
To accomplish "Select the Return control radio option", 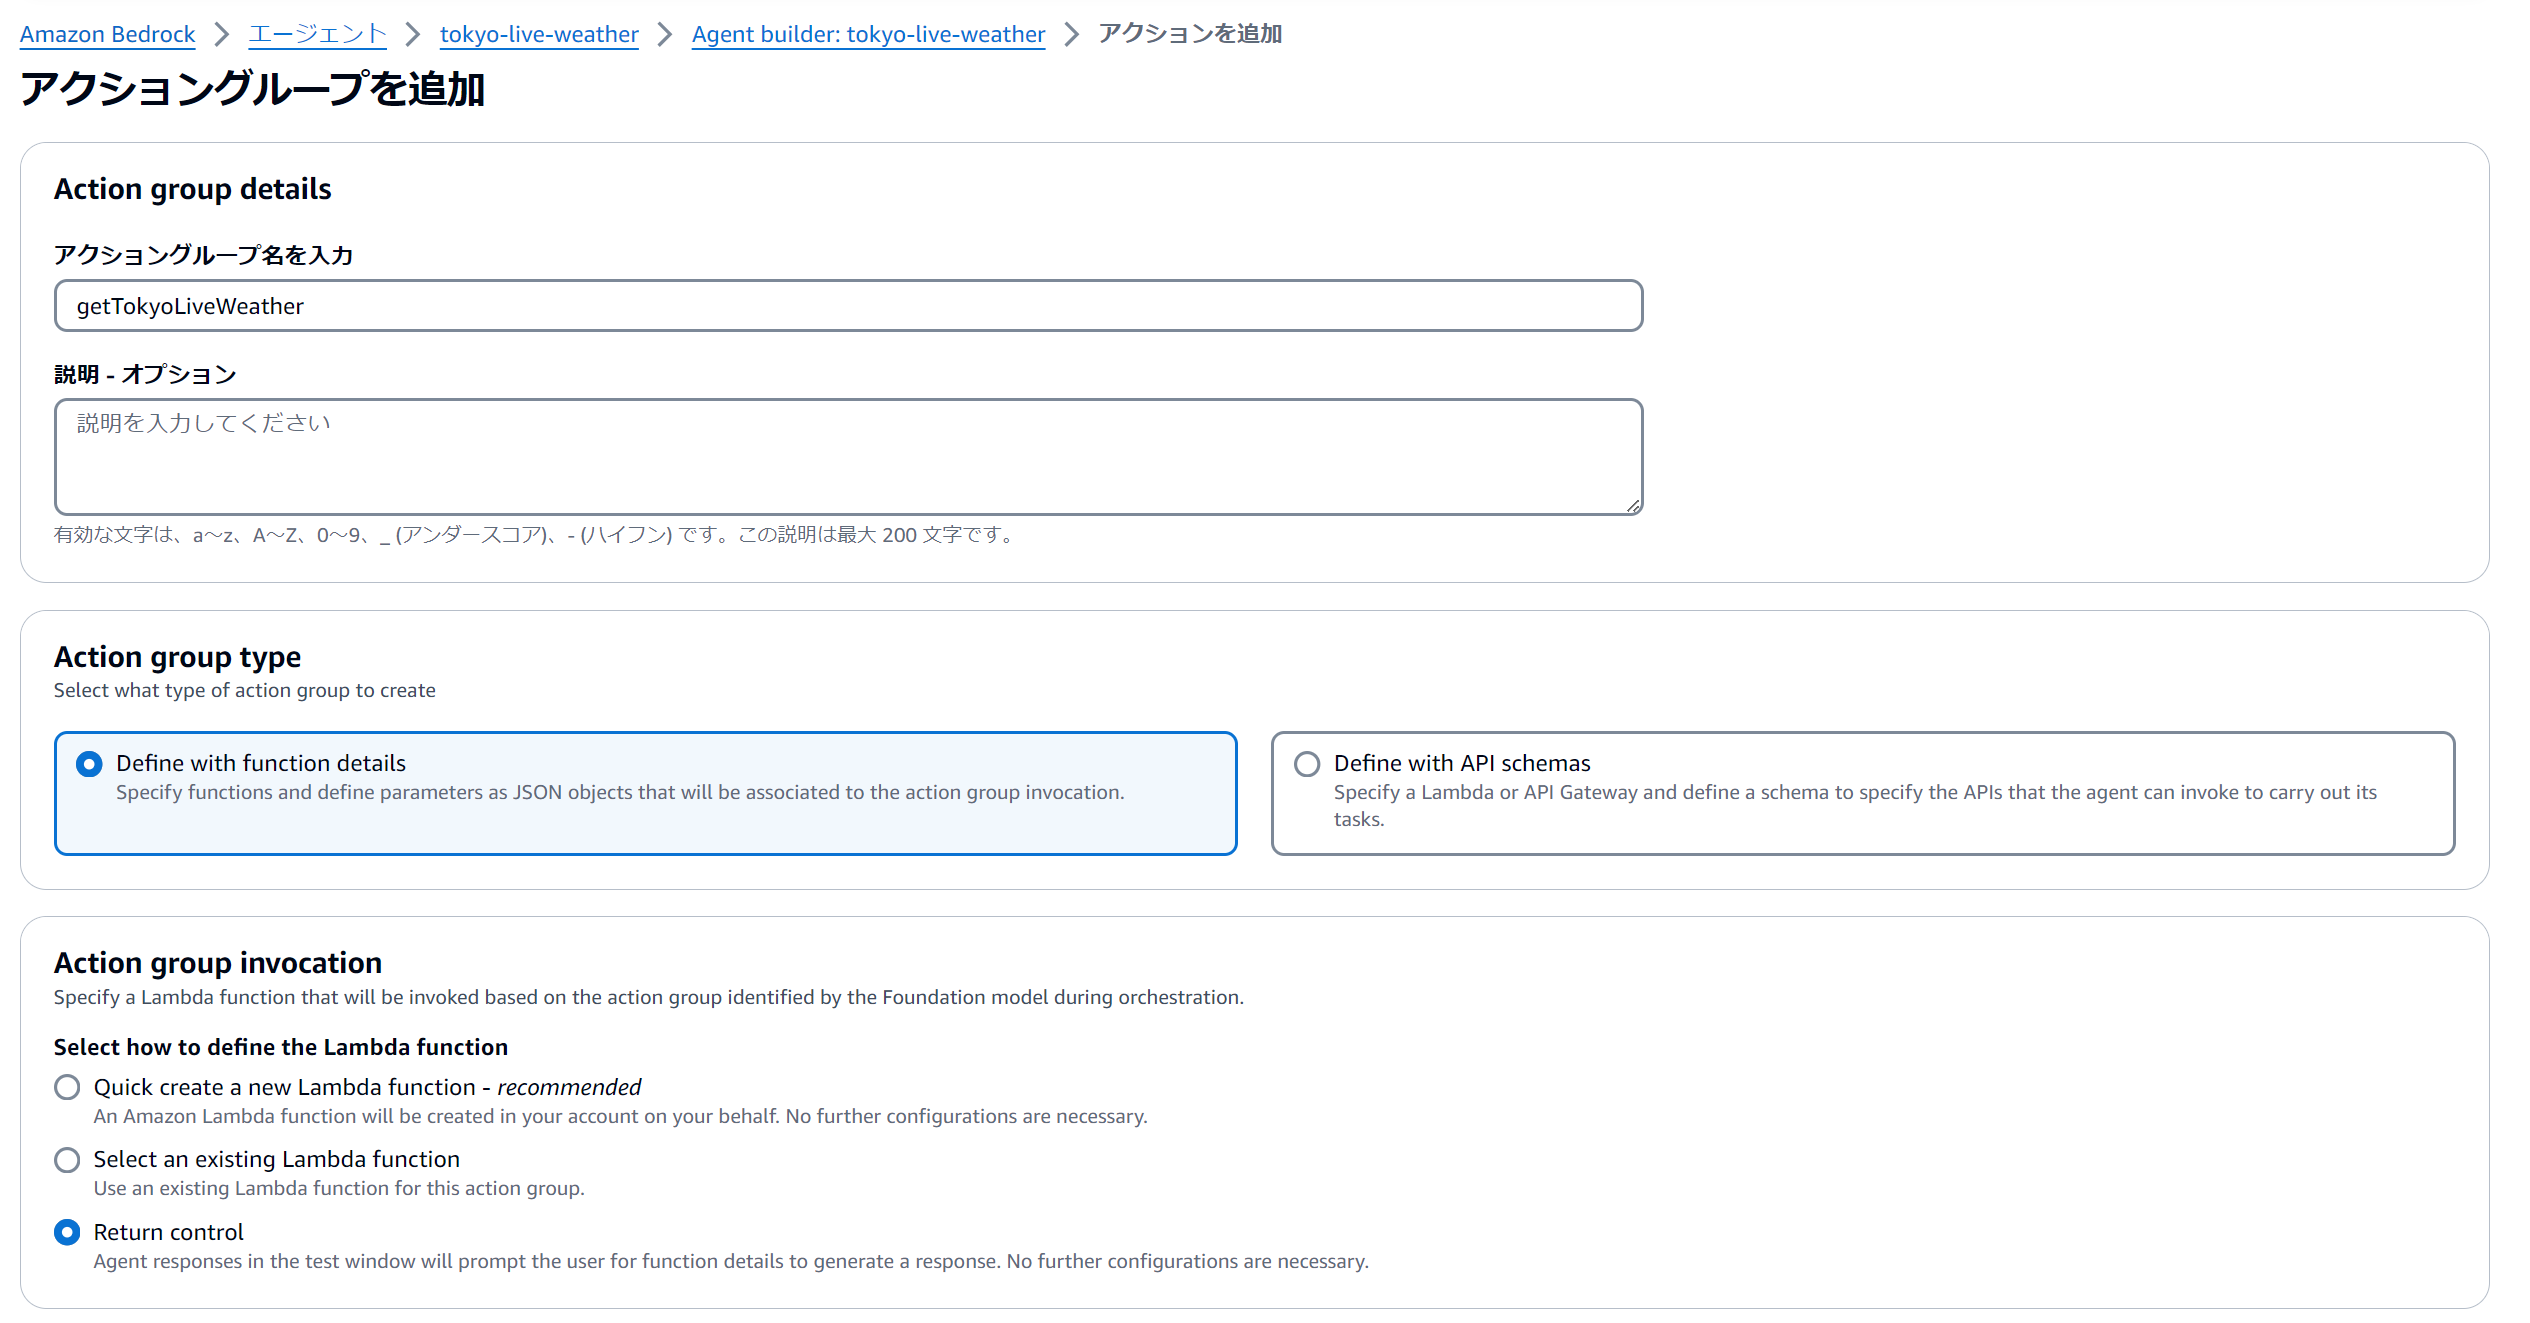I will click(67, 1232).
